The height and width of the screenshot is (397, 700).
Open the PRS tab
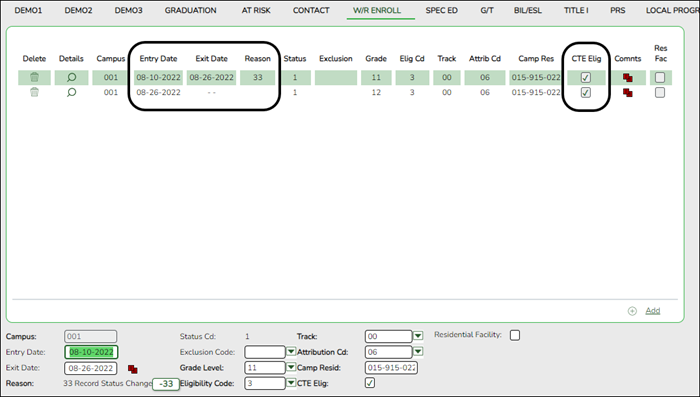(x=617, y=10)
